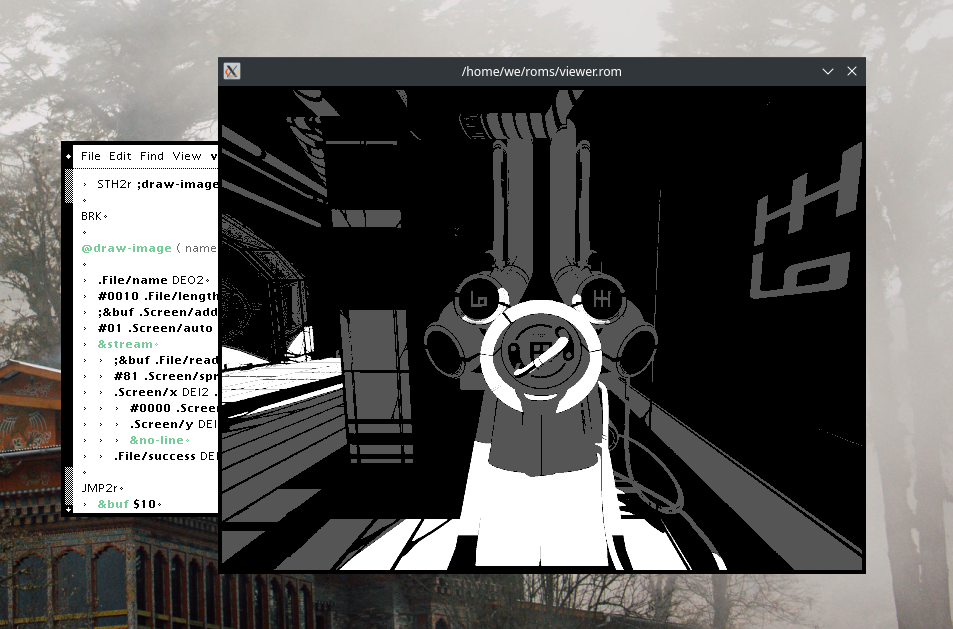
Task: Place cursor on the JMP2r line
Action: point(98,488)
